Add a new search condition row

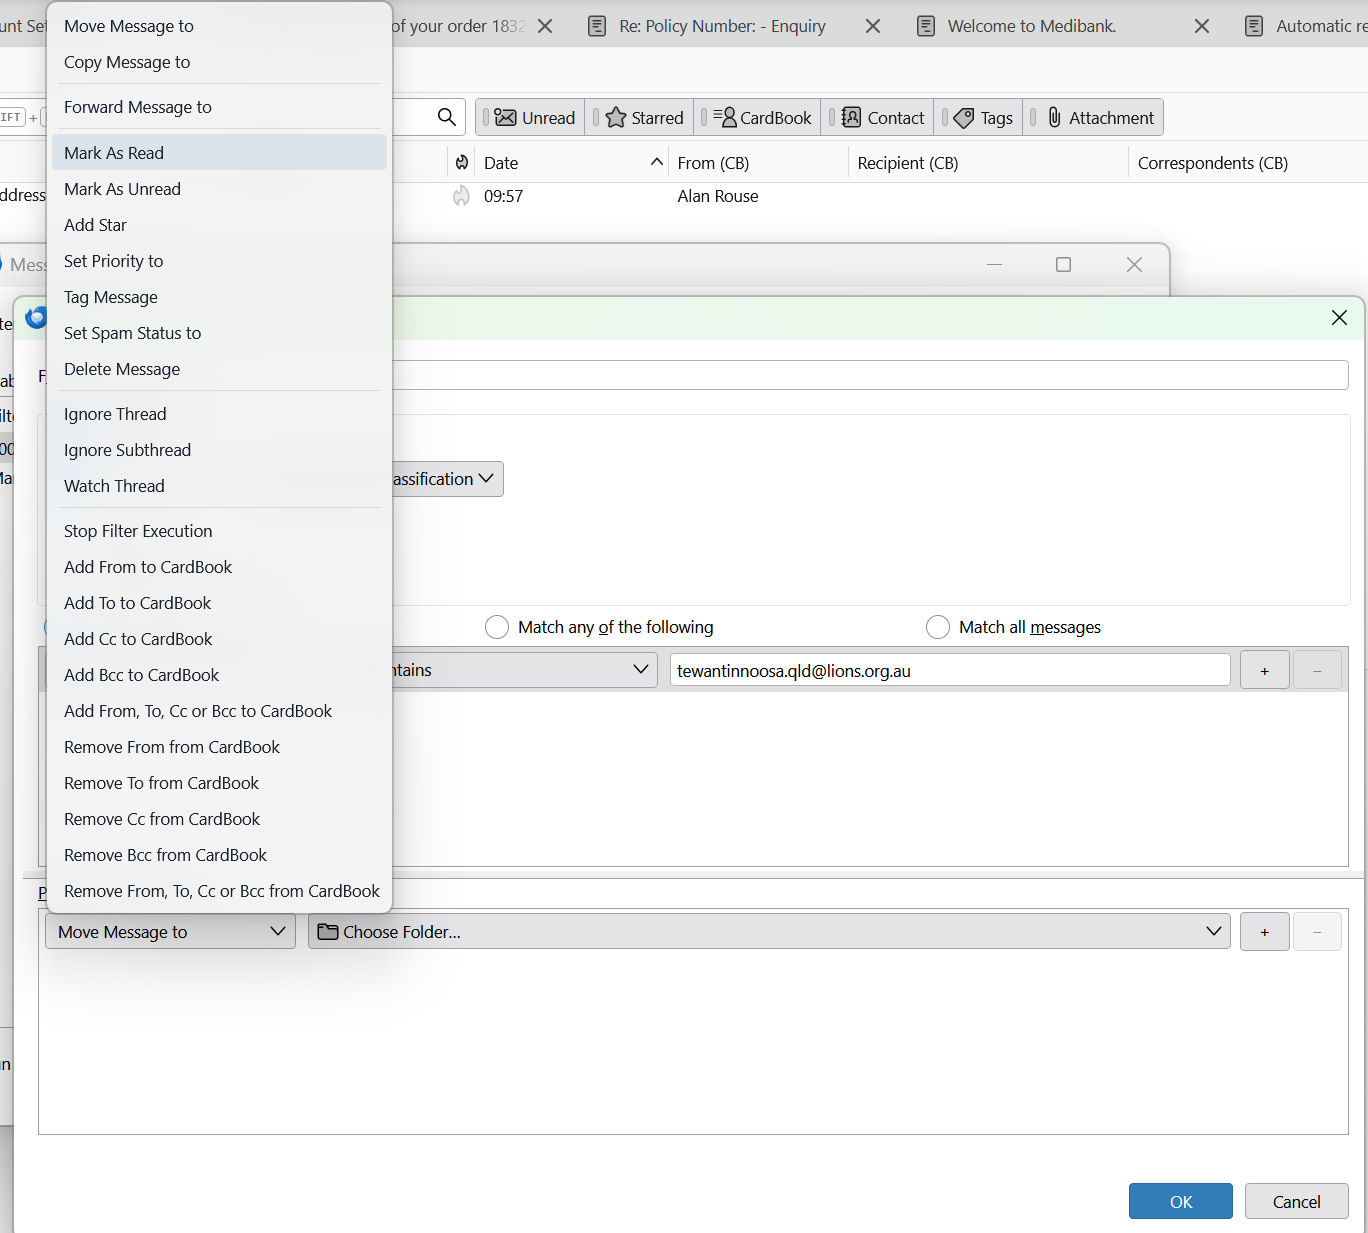(x=1265, y=670)
